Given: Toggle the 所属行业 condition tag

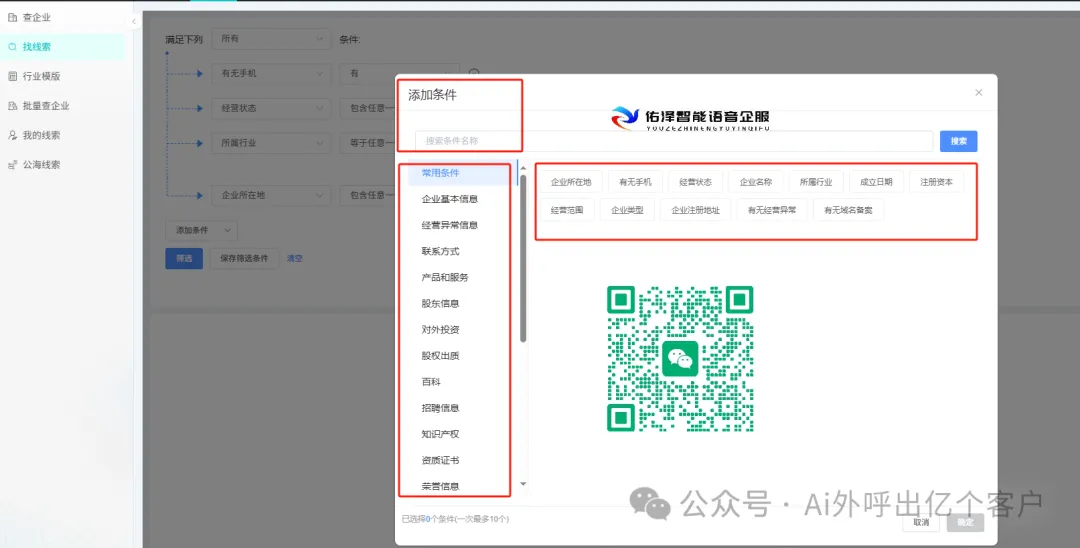Looking at the screenshot, I should tap(816, 182).
